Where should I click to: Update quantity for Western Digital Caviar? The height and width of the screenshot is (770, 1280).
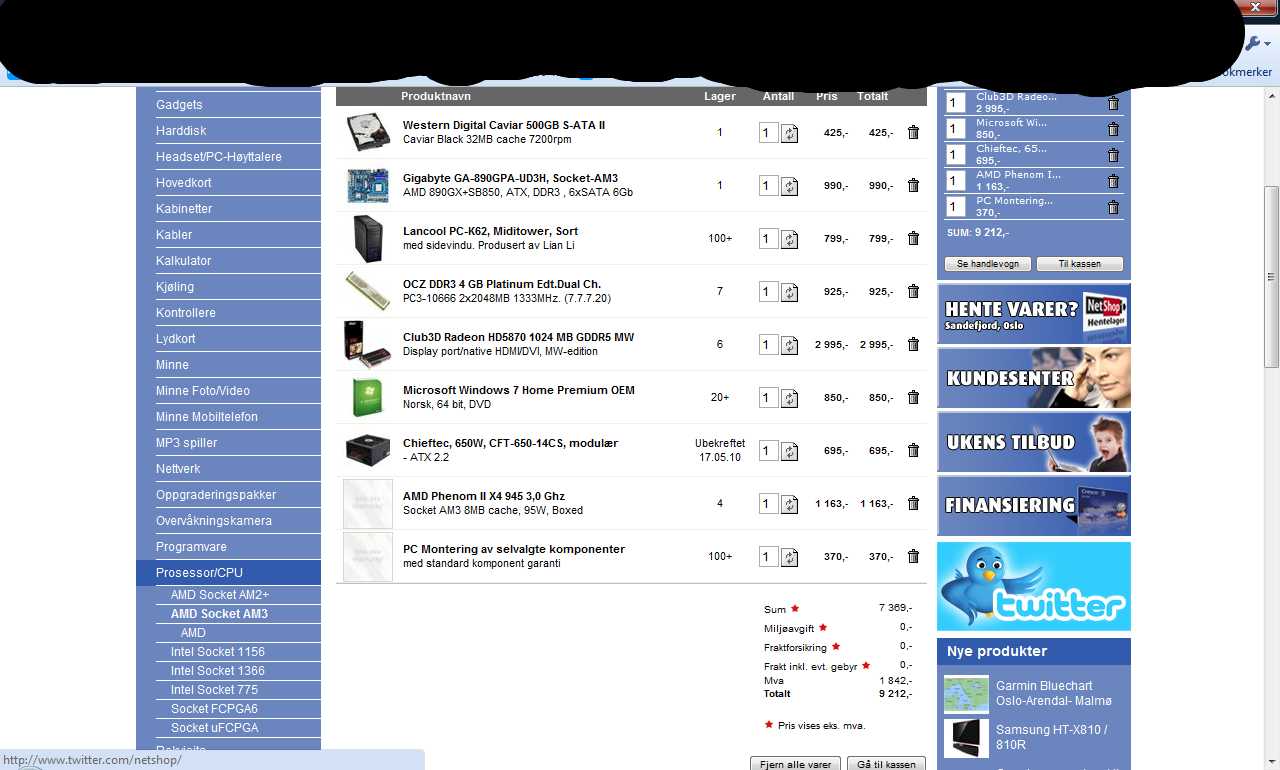[790, 133]
